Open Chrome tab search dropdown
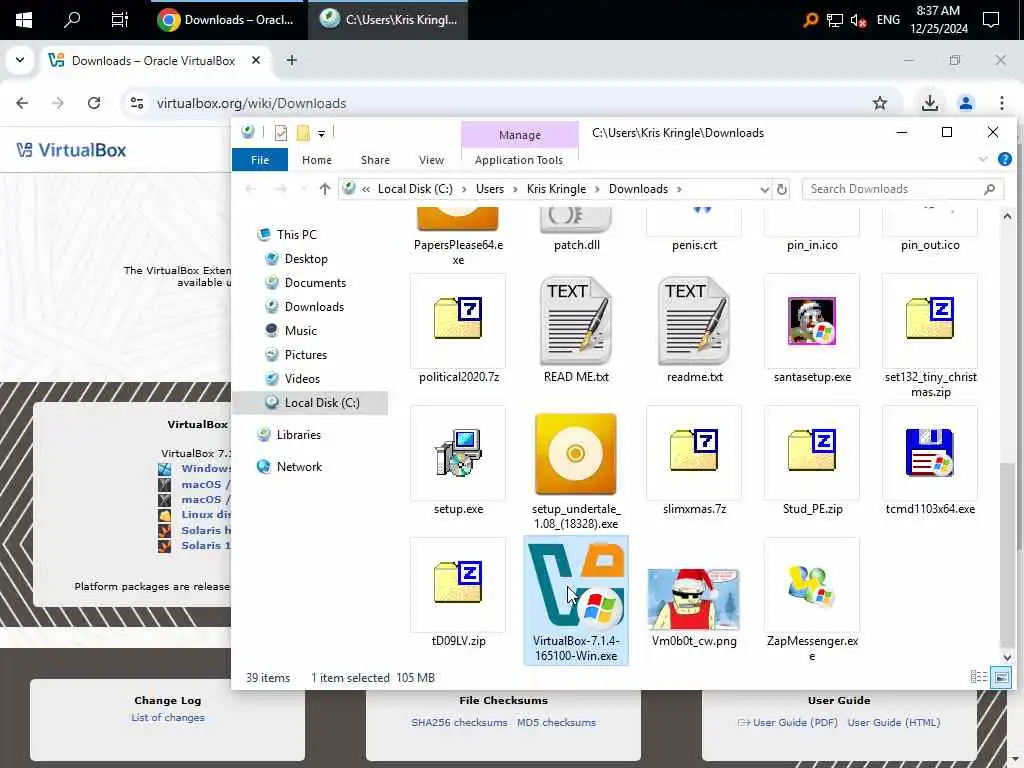Viewport: 1024px width, 768px height. coord(20,60)
